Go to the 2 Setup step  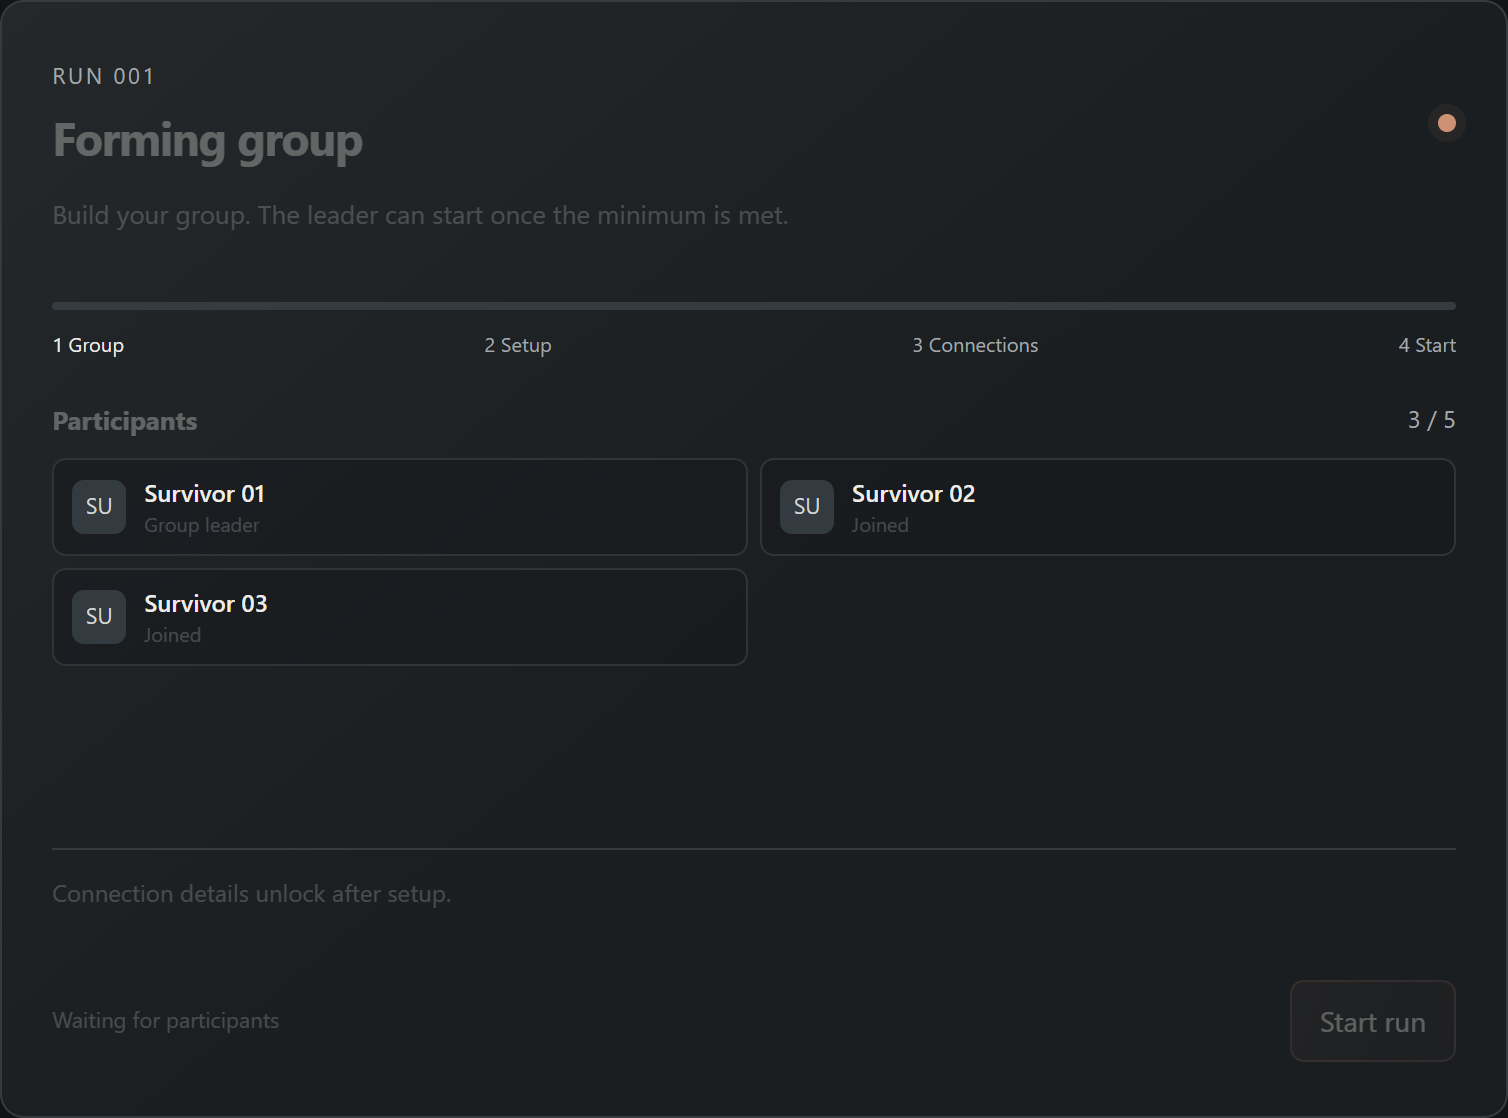pyautogui.click(x=518, y=345)
